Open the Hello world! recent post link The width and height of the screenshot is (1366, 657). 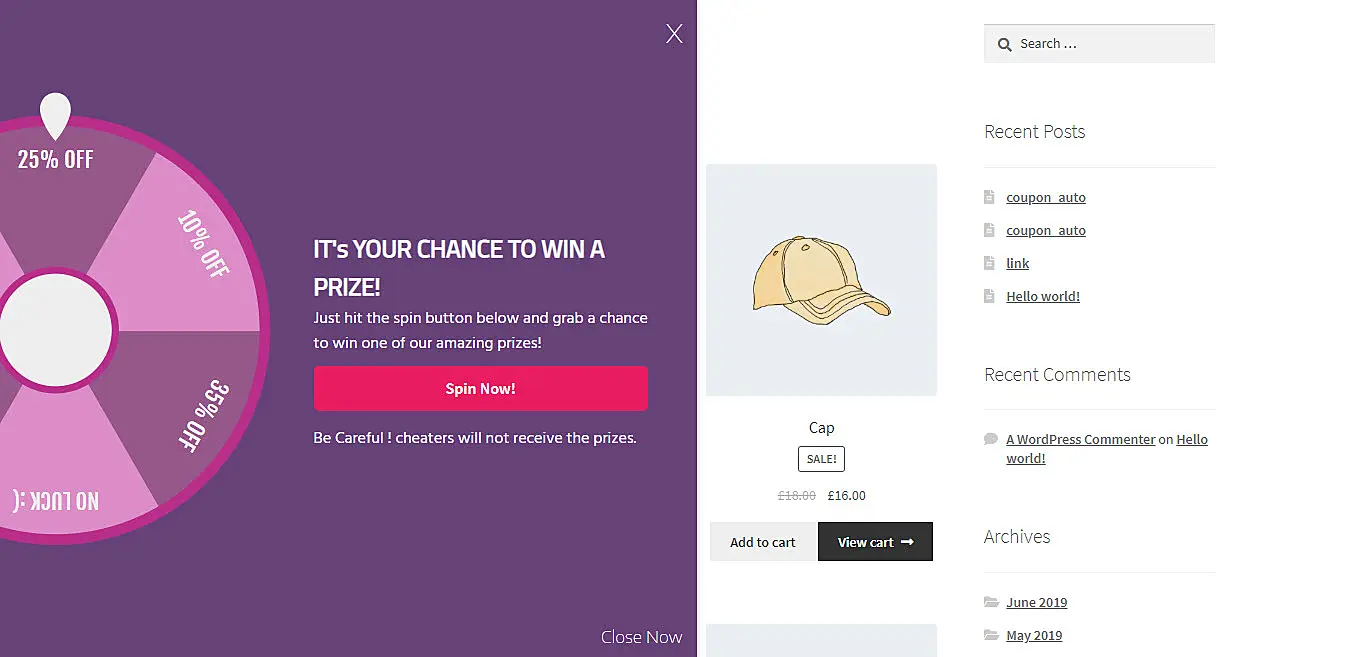pos(1043,296)
